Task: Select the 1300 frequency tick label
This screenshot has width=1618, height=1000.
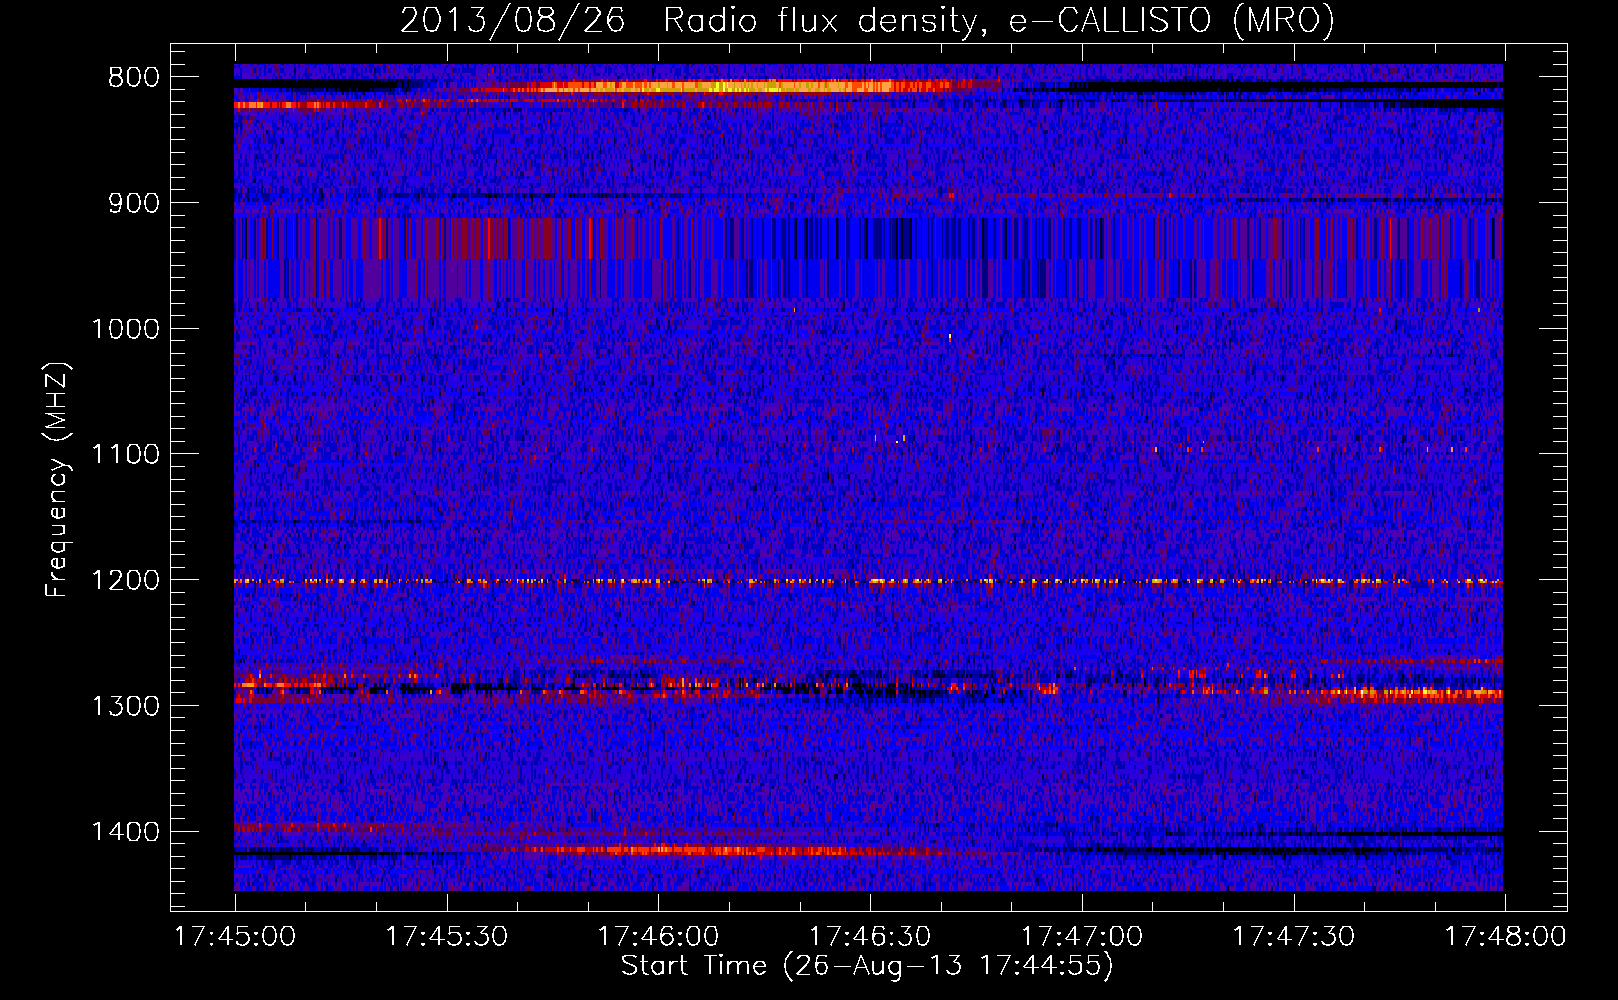Action: click(x=125, y=707)
